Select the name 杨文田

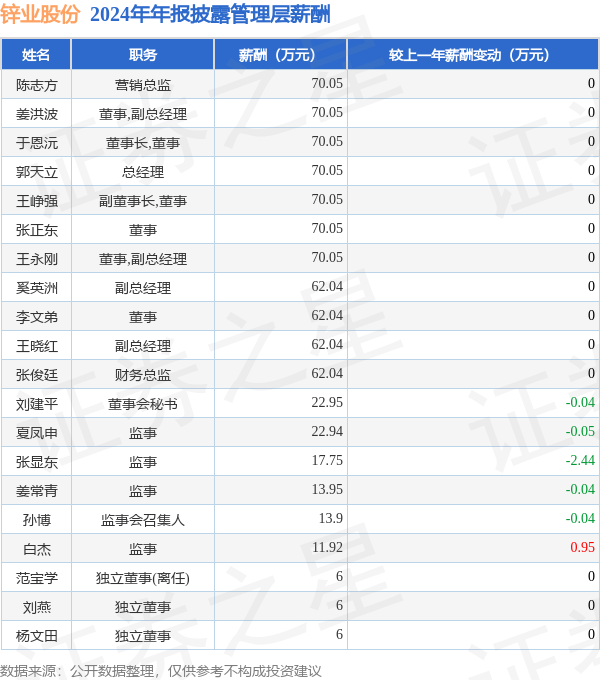(x=37, y=636)
